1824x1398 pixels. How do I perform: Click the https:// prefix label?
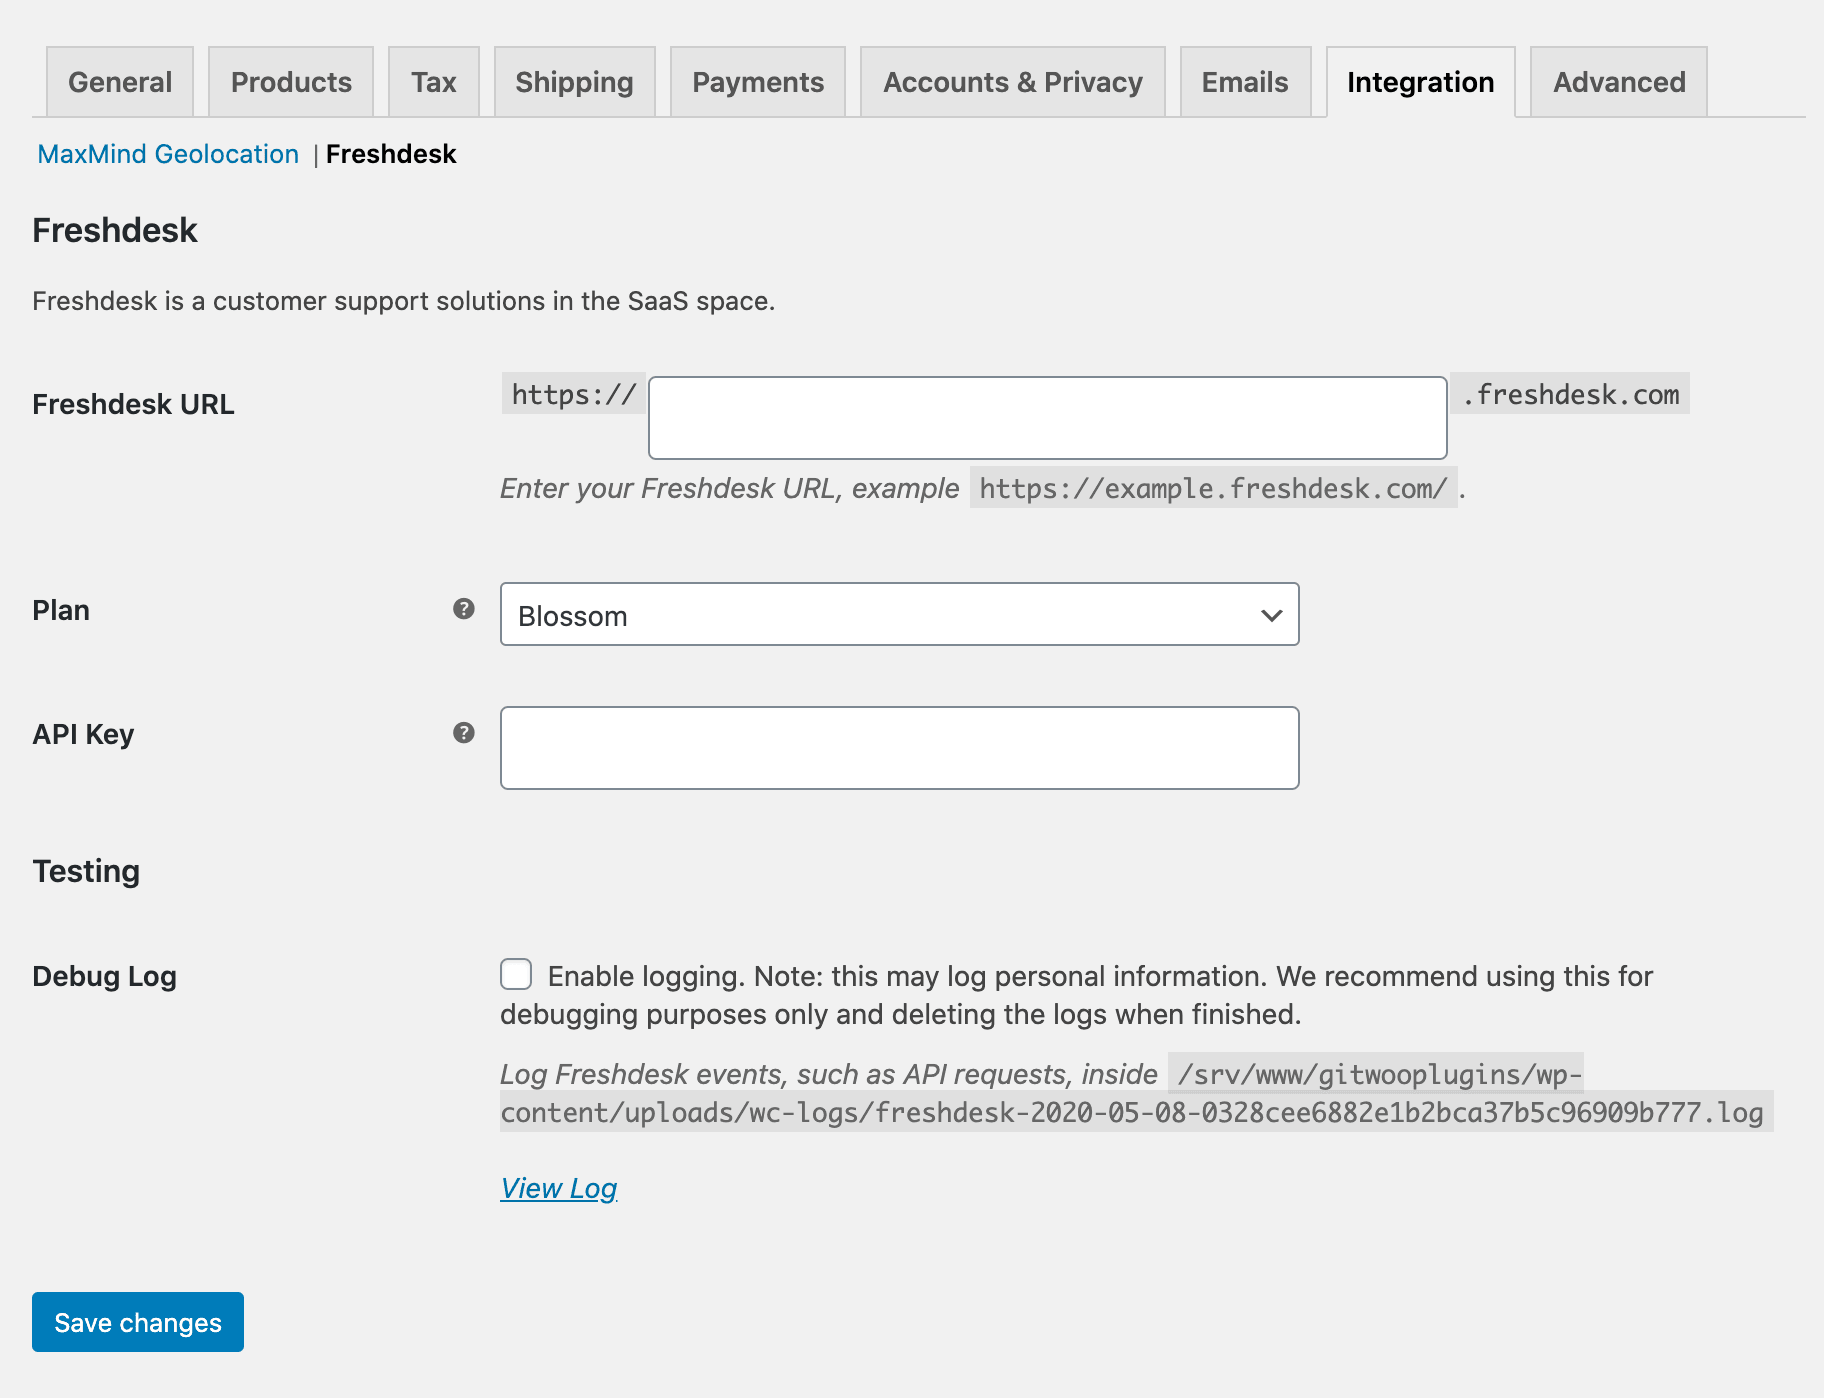point(574,394)
